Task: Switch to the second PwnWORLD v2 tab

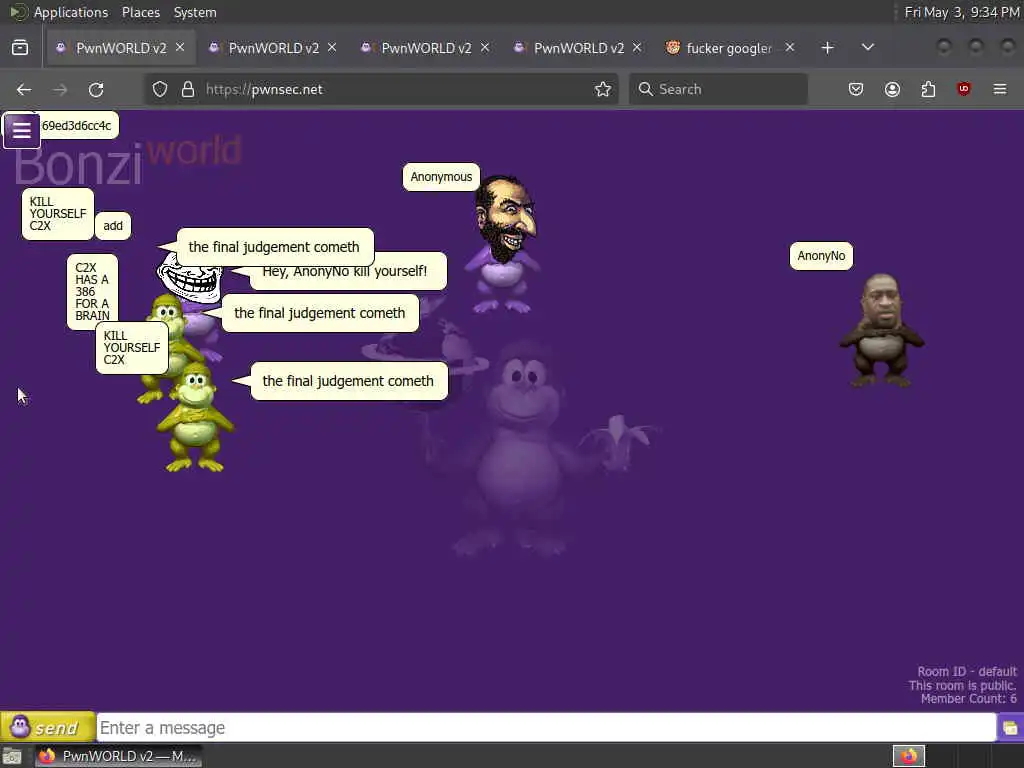Action: [x=274, y=48]
